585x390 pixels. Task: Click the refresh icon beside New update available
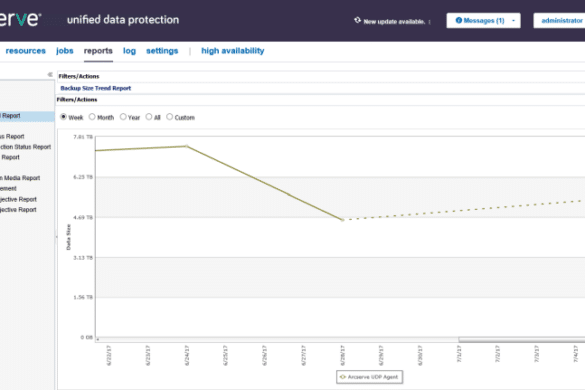click(x=357, y=20)
